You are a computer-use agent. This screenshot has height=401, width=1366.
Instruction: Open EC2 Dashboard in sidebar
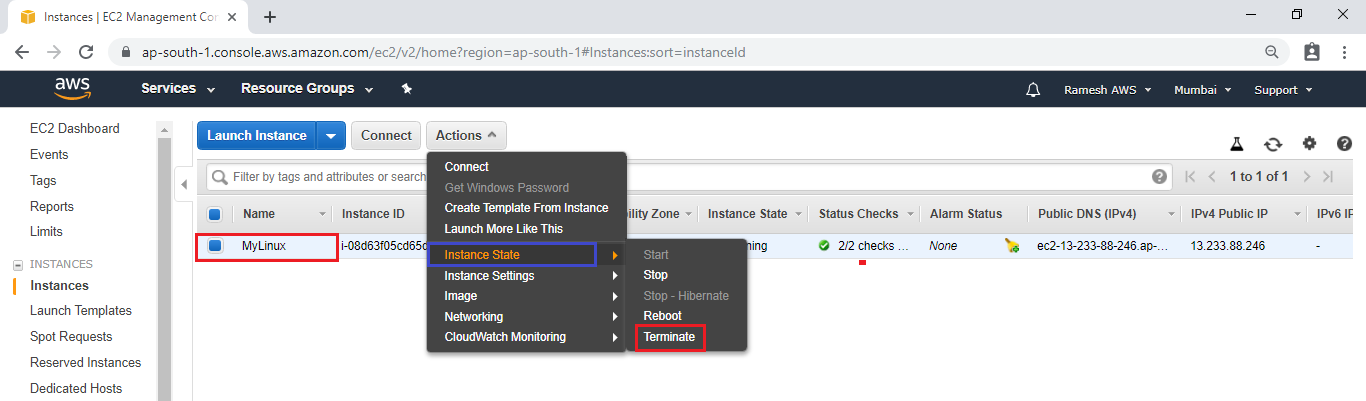coord(74,128)
